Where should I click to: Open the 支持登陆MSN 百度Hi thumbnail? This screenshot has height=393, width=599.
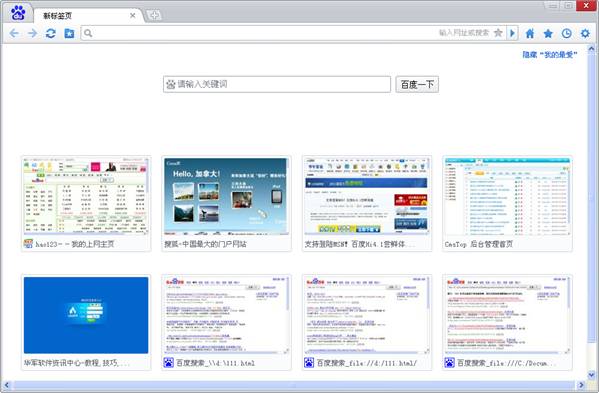367,196
